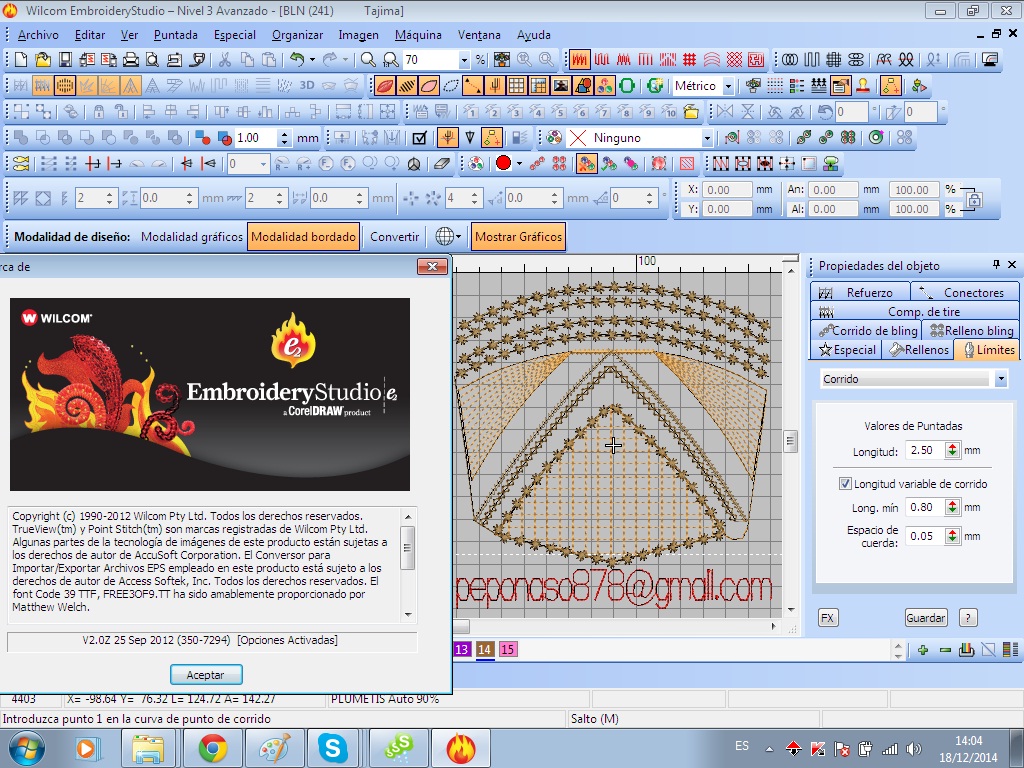Image resolution: width=1024 pixels, height=768 pixels.
Task: Switch to the Rellenos tab
Action: pos(918,349)
